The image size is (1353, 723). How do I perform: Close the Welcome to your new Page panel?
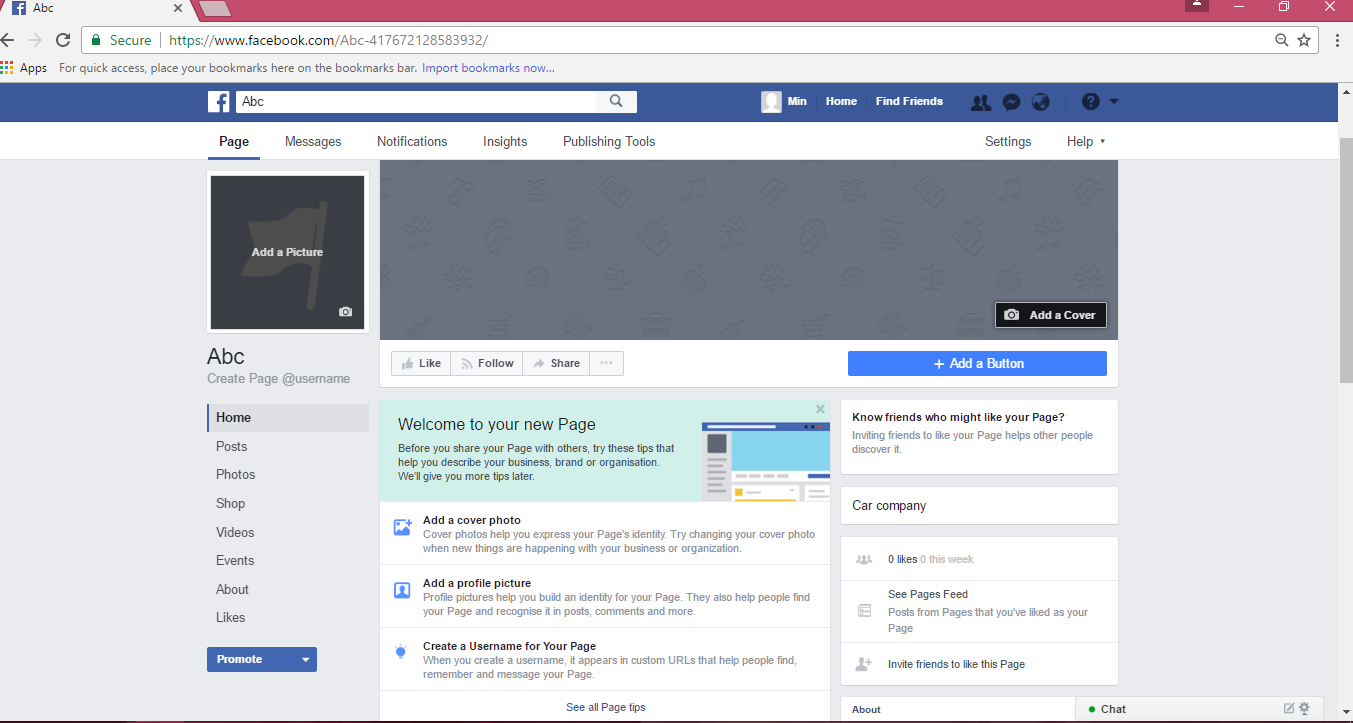820,409
